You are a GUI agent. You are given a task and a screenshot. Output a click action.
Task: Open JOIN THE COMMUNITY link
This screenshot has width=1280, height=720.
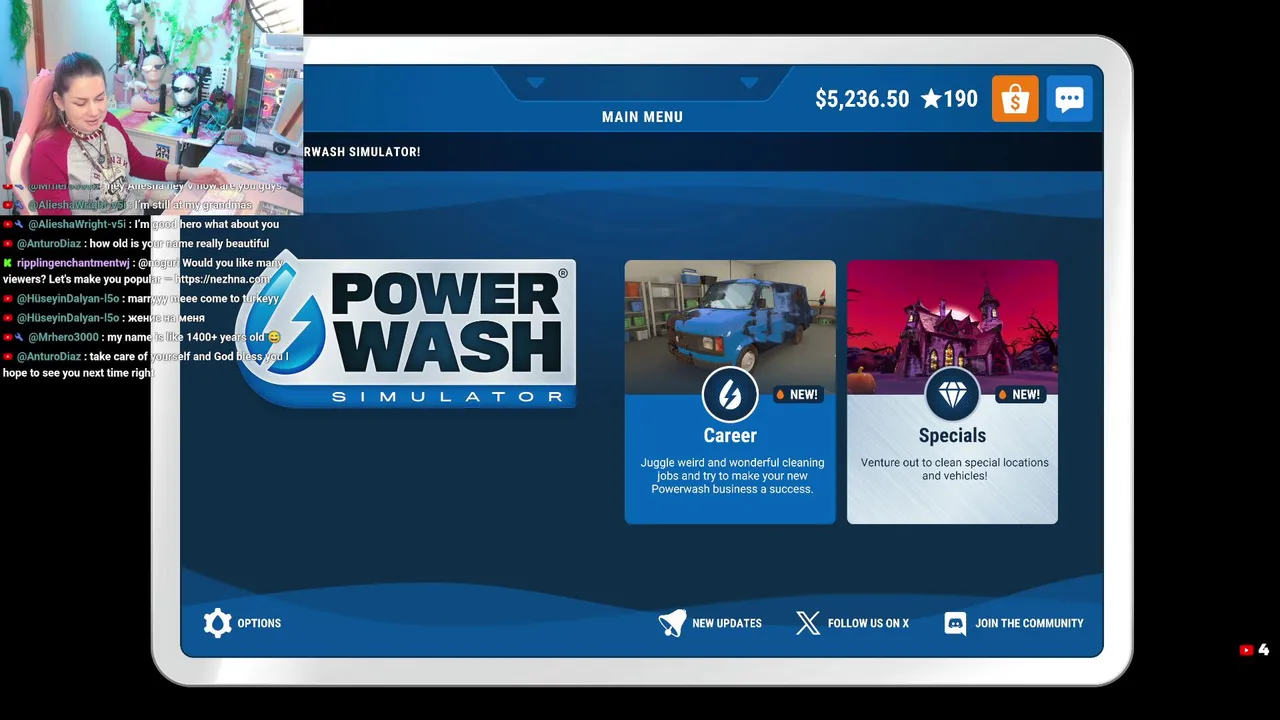(x=1029, y=623)
